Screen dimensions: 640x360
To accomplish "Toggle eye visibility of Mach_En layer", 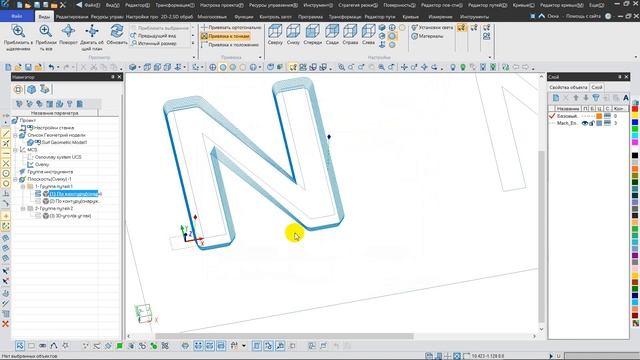I will pos(584,123).
